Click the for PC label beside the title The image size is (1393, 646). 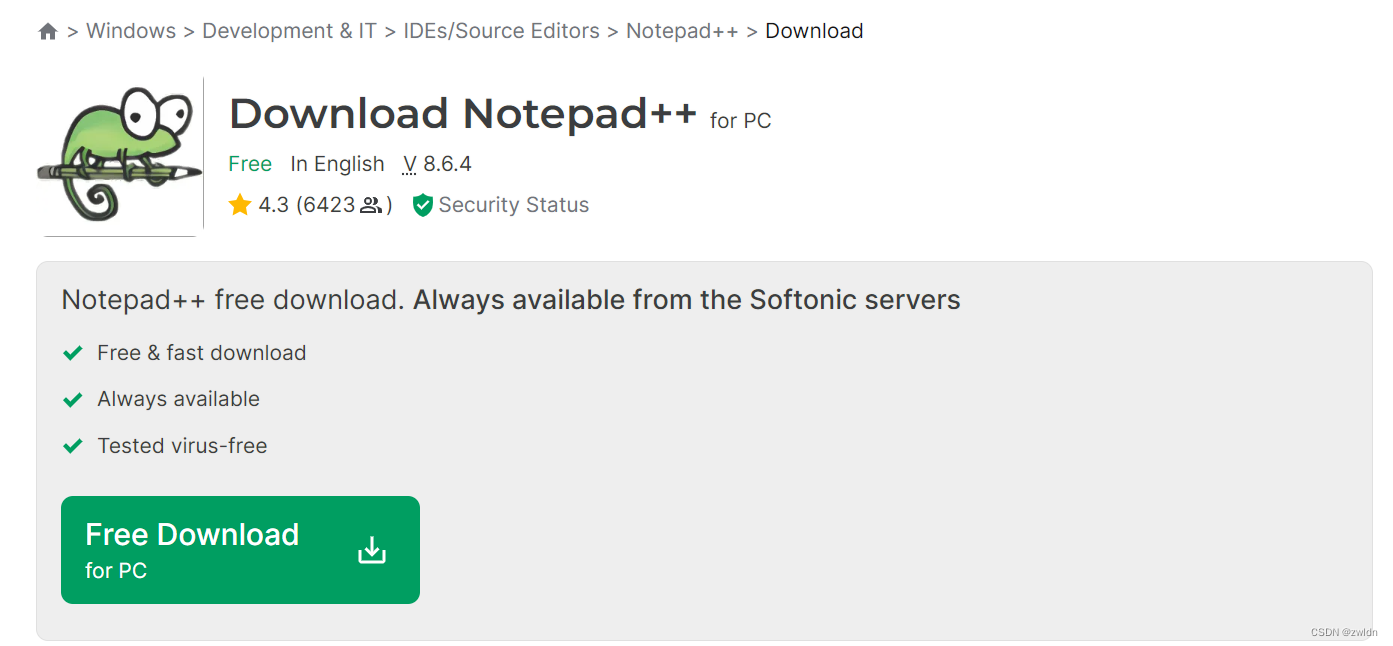[741, 121]
